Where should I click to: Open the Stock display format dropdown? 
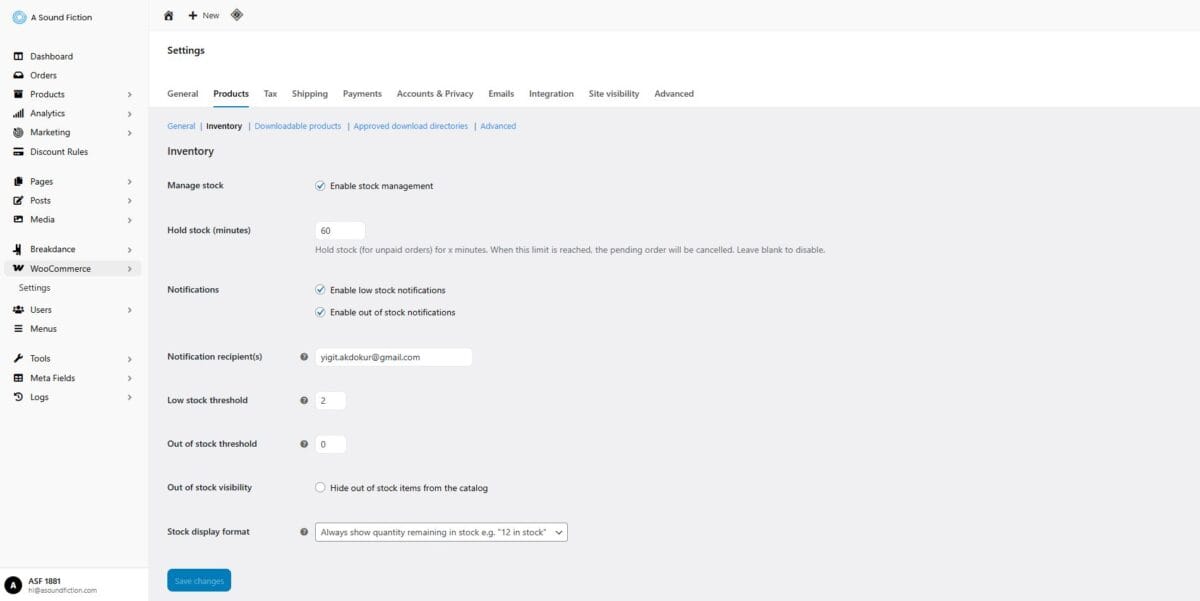pyautogui.click(x=440, y=531)
